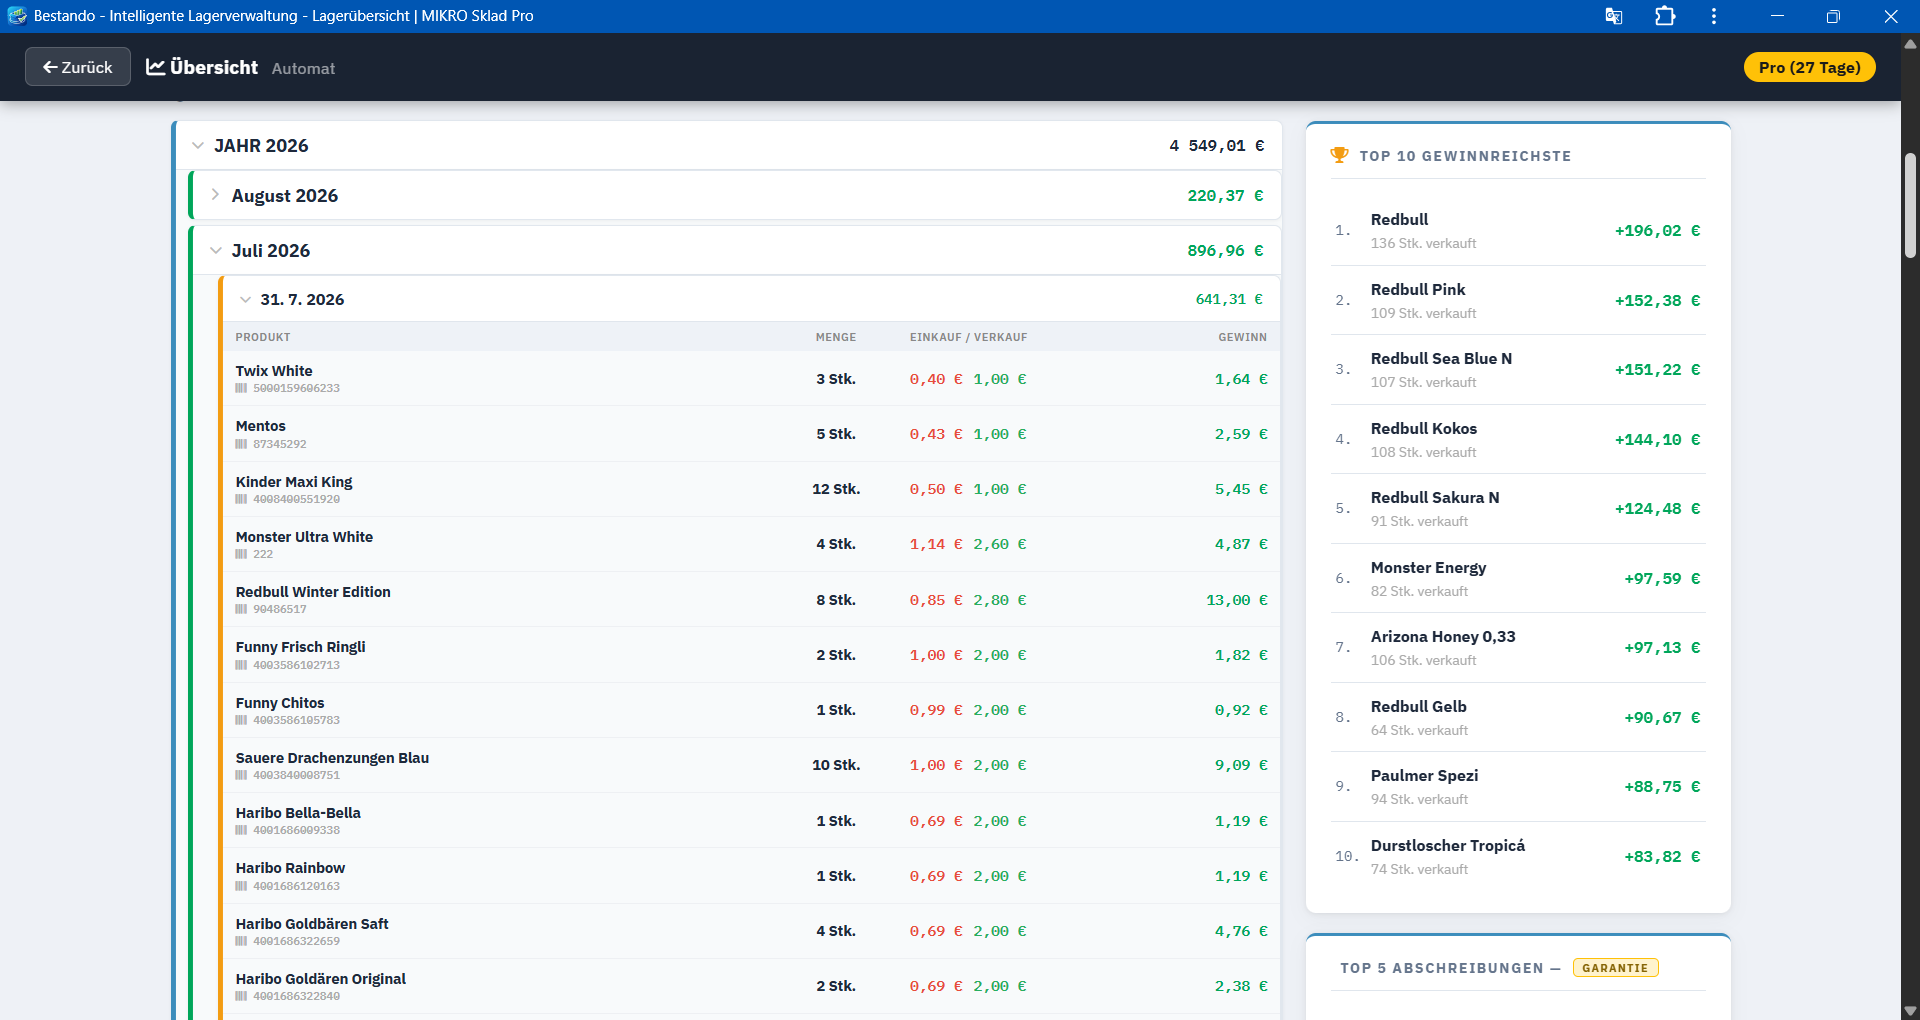Click the trophy icon in Top 10 panel
Image resolution: width=1920 pixels, height=1020 pixels.
[1339, 155]
